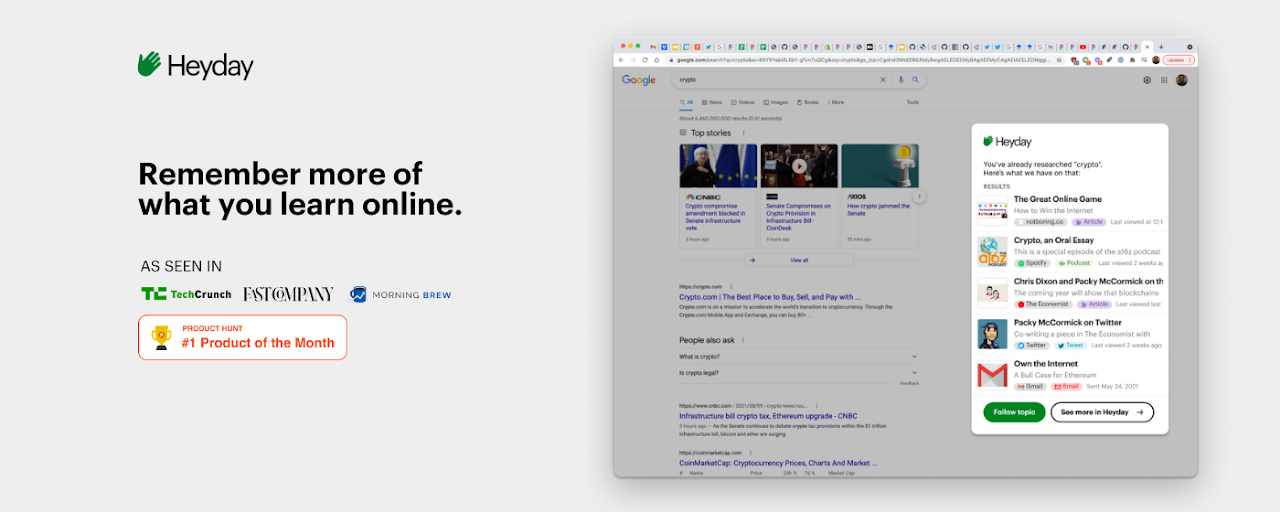Click the Gmail envelope thumbnail
Viewport: 1280px width, 512px height.
point(992,375)
